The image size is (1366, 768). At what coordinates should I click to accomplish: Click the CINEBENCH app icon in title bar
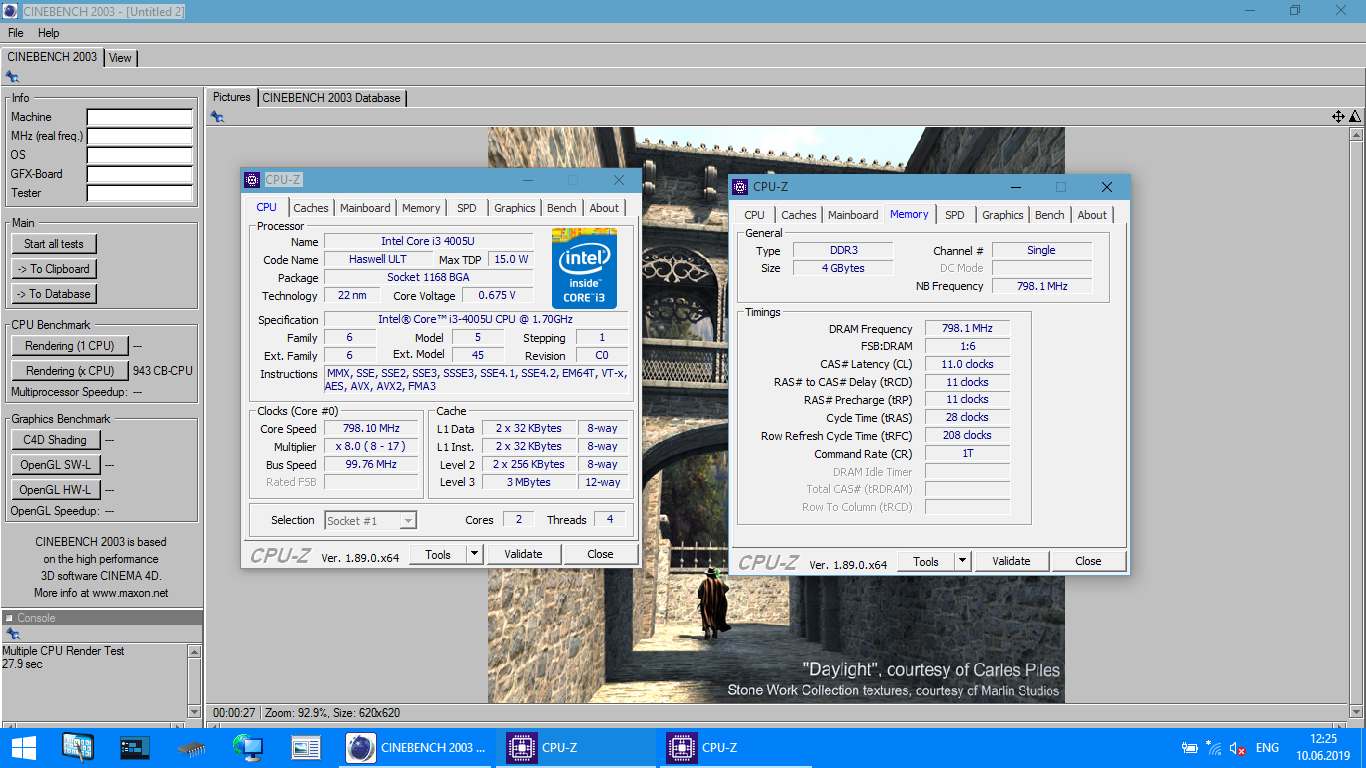10,11
